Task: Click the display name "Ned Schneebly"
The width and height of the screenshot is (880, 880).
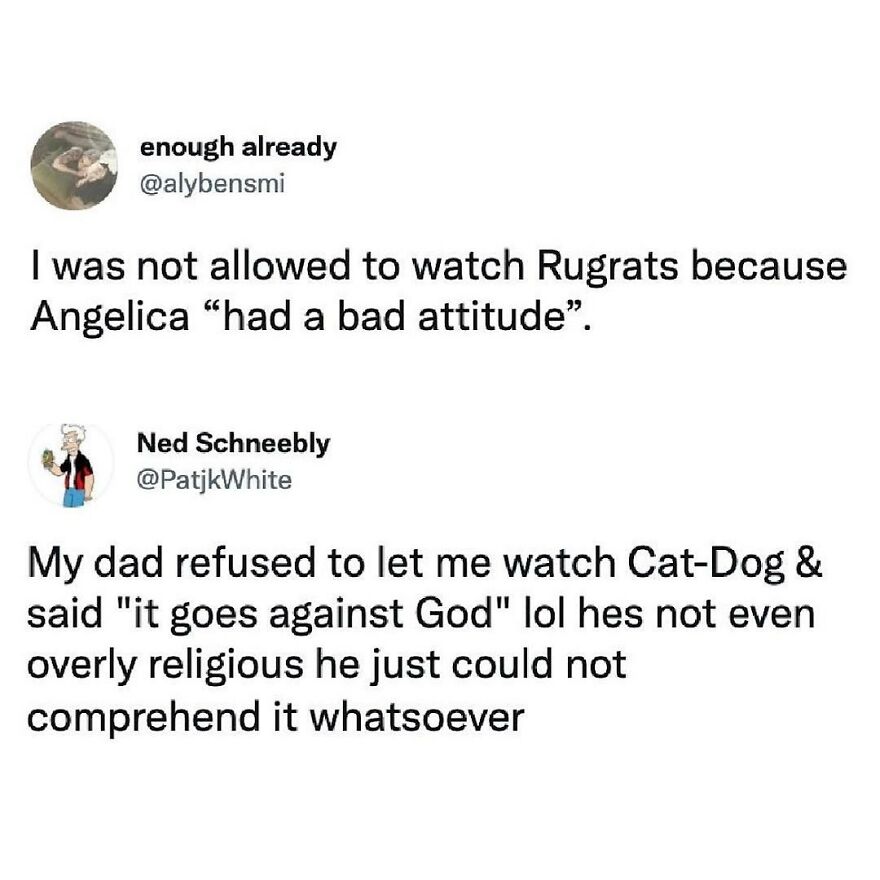Action: [x=233, y=444]
